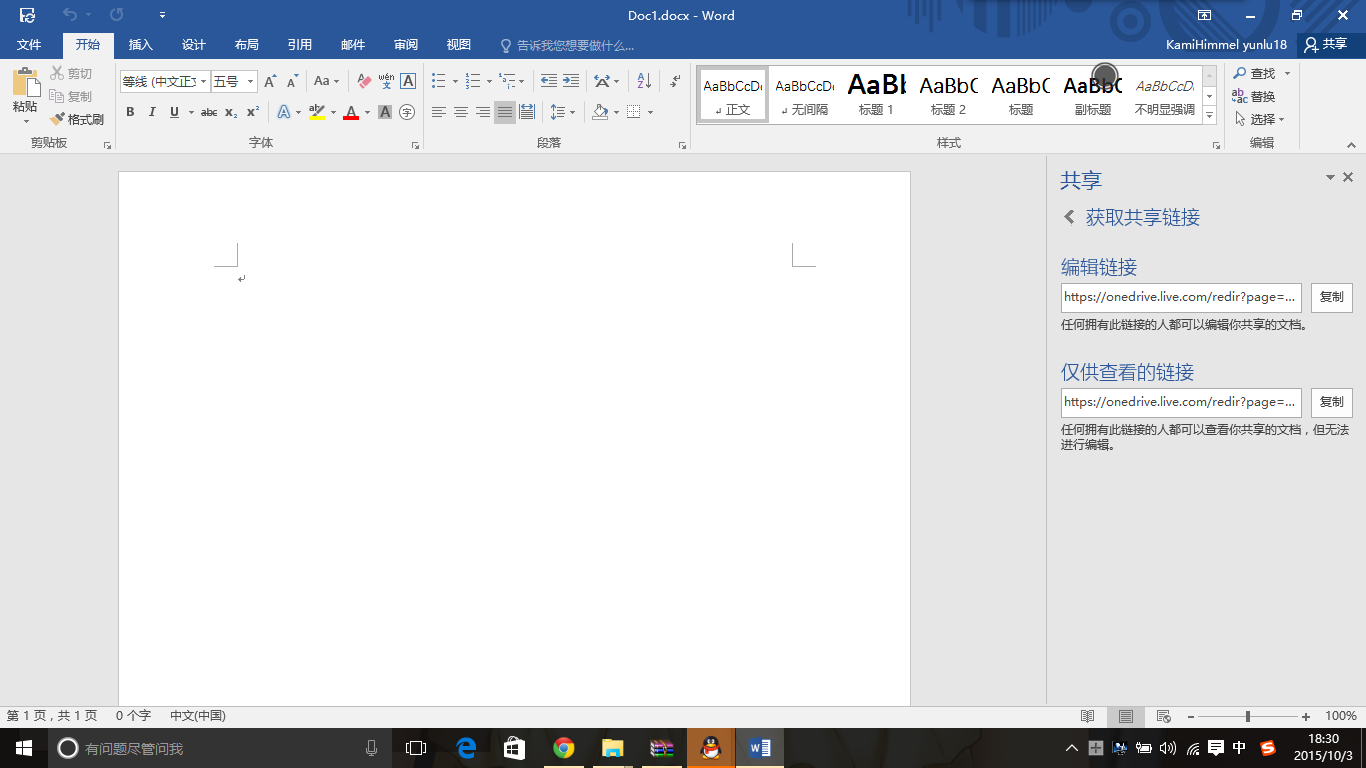Apply the red font color

coord(351,112)
